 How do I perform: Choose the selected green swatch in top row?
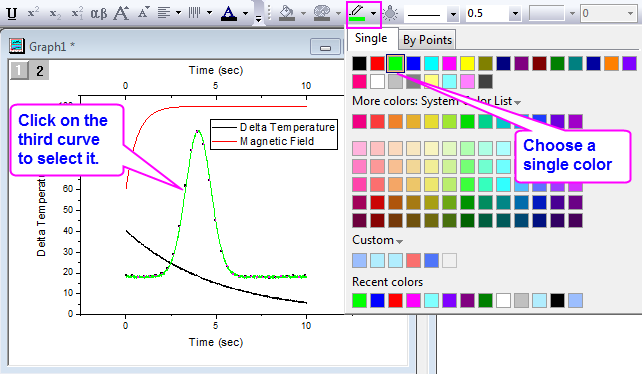pos(395,63)
